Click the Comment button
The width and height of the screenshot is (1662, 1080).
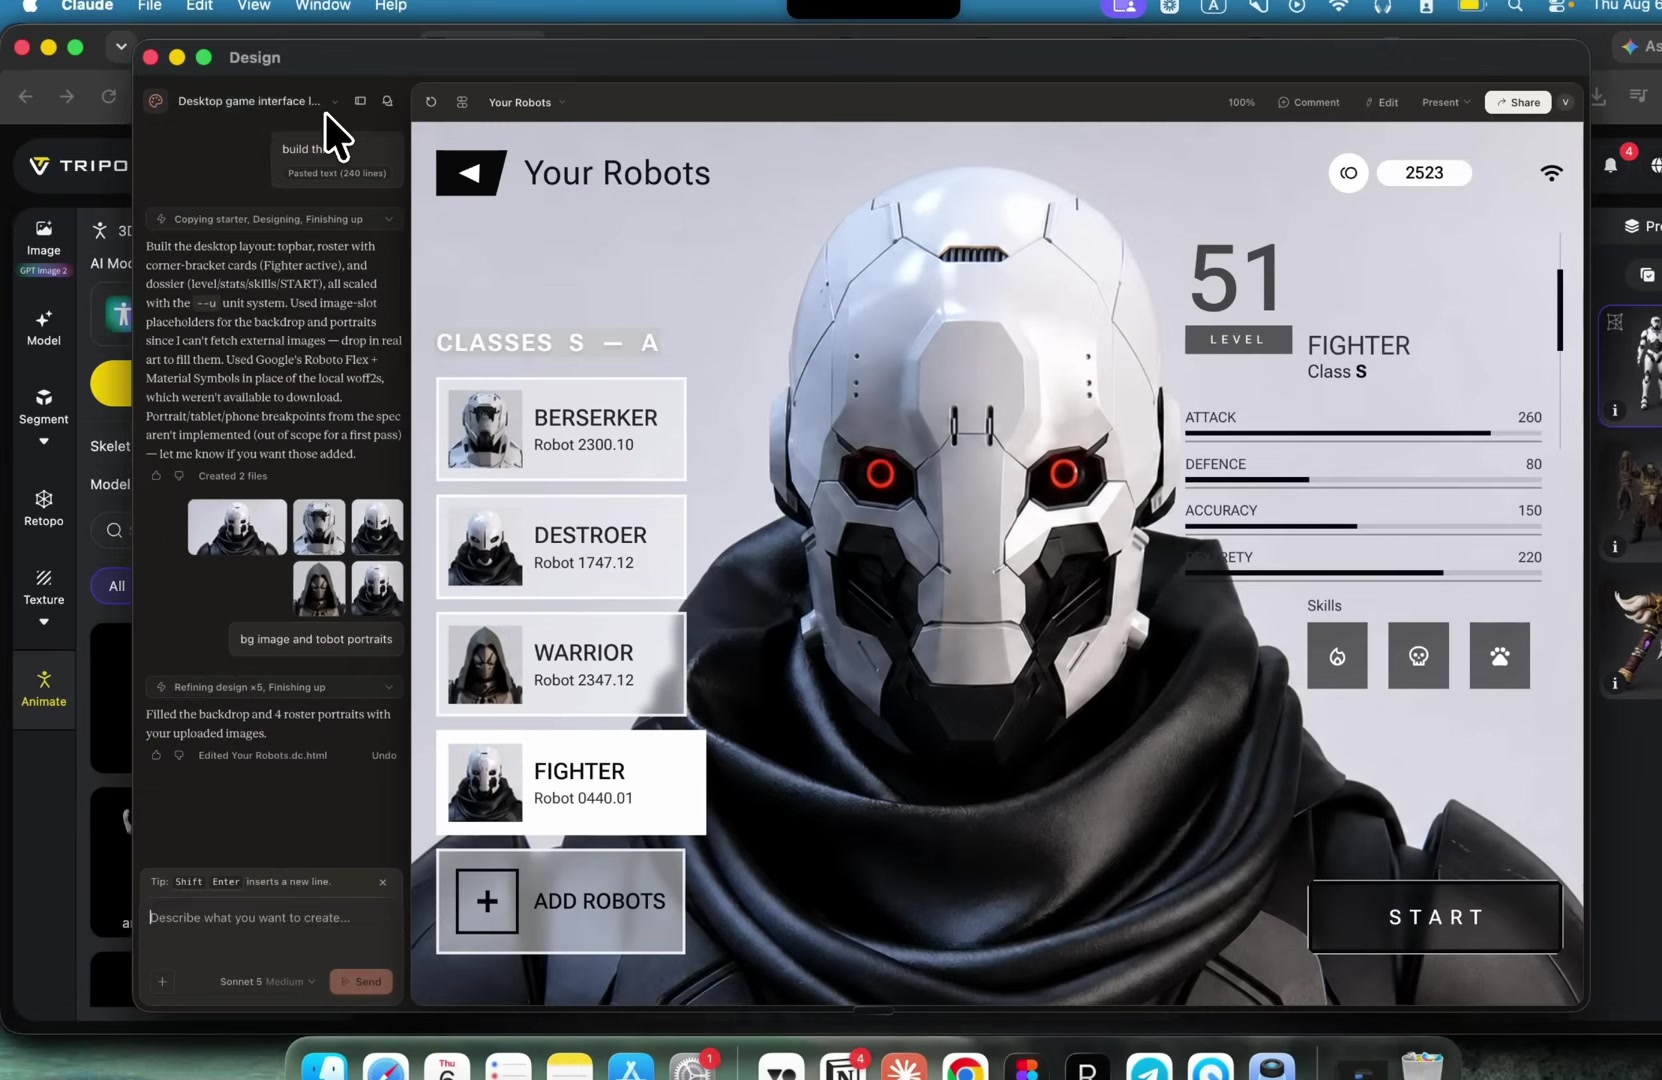1309,102
